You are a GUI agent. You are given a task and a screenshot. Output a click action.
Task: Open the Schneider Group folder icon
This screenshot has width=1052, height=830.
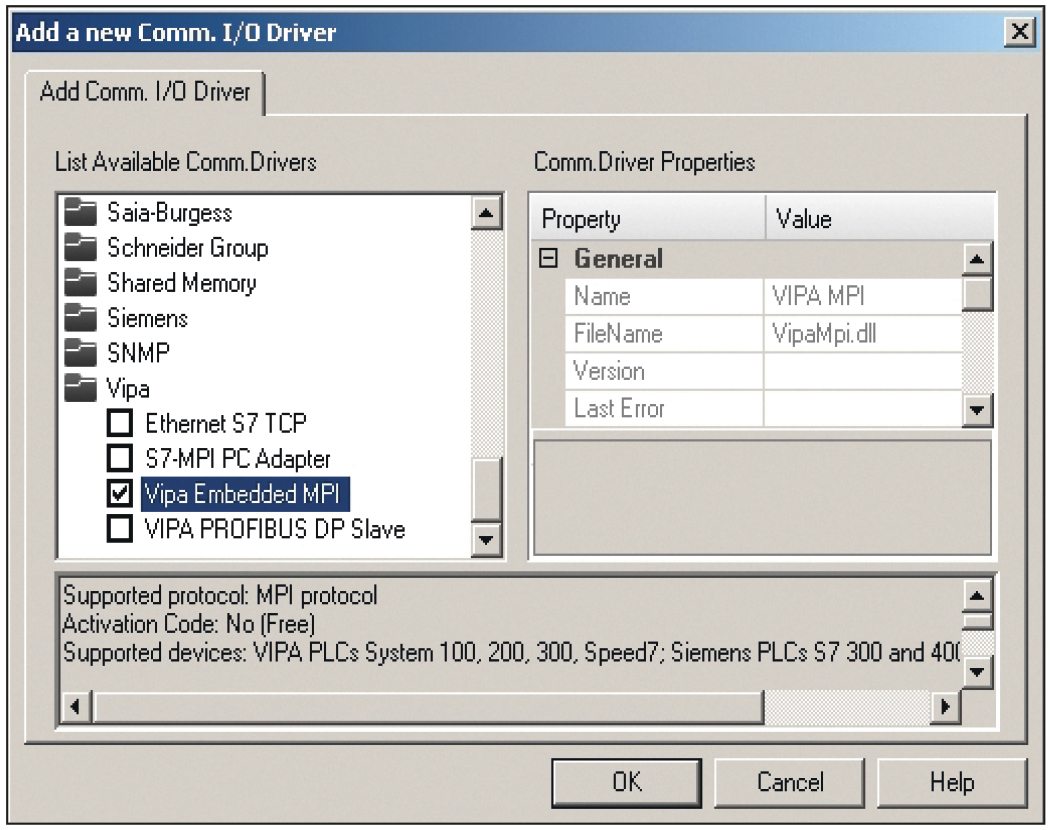pos(81,248)
